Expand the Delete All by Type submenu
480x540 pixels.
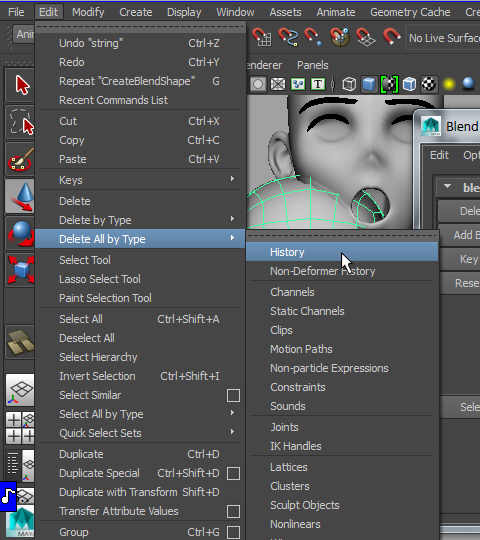point(140,239)
